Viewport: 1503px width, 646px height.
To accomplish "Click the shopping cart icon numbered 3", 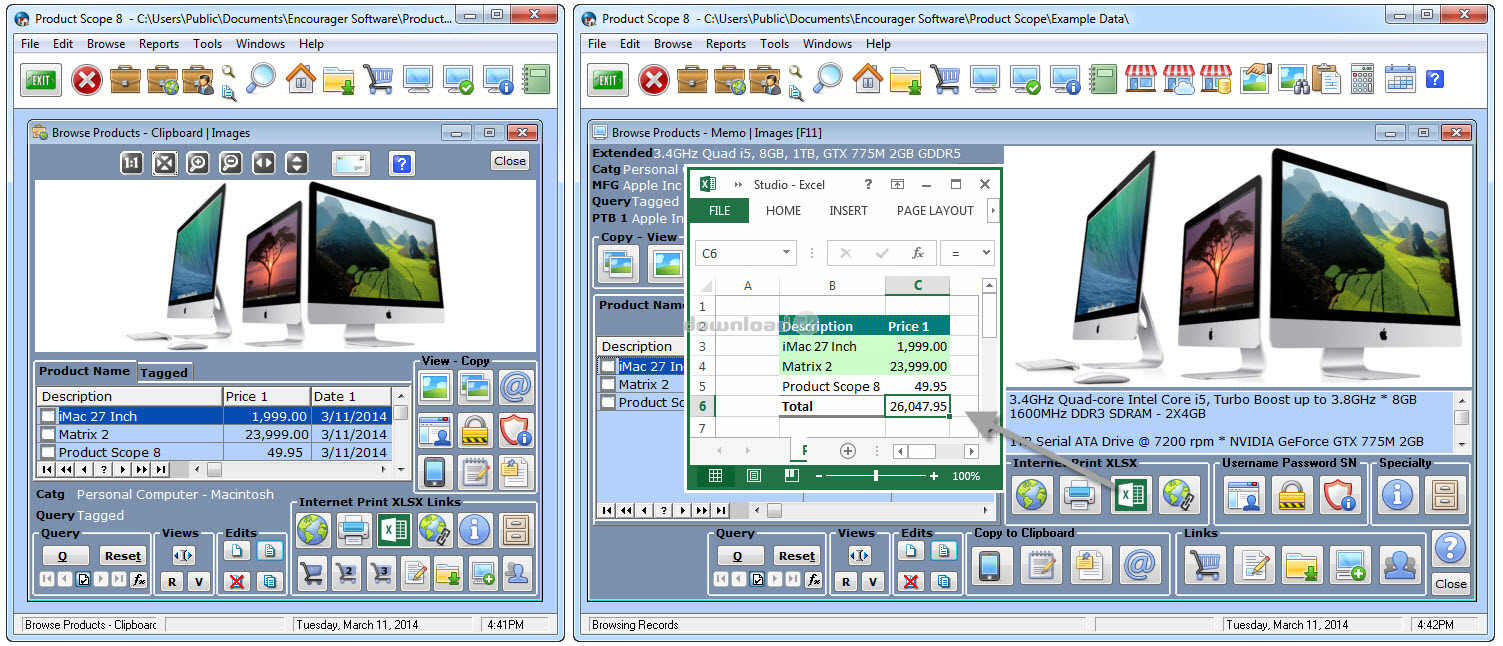I will point(381,571).
